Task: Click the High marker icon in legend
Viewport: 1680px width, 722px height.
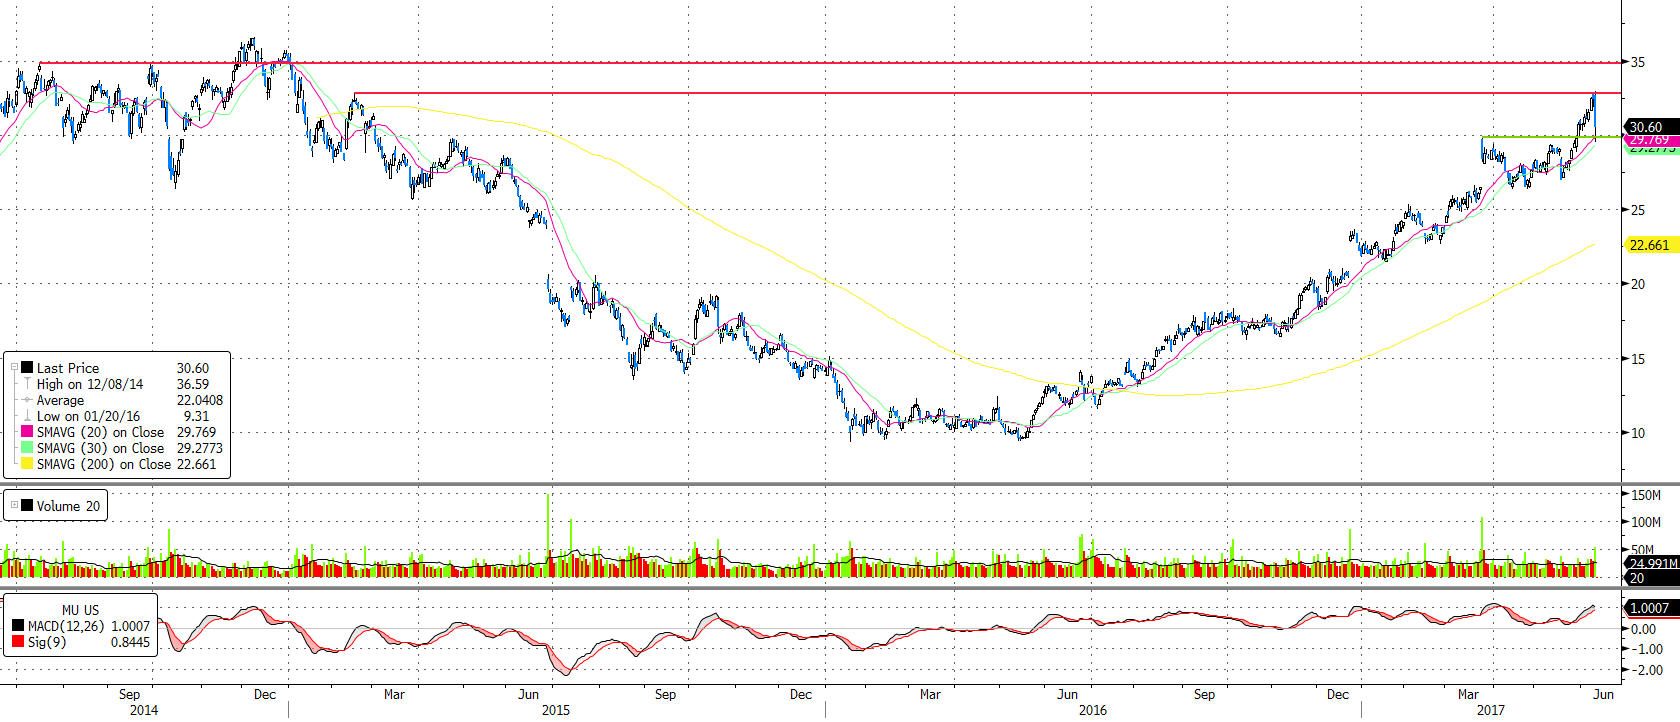Action: [27, 383]
